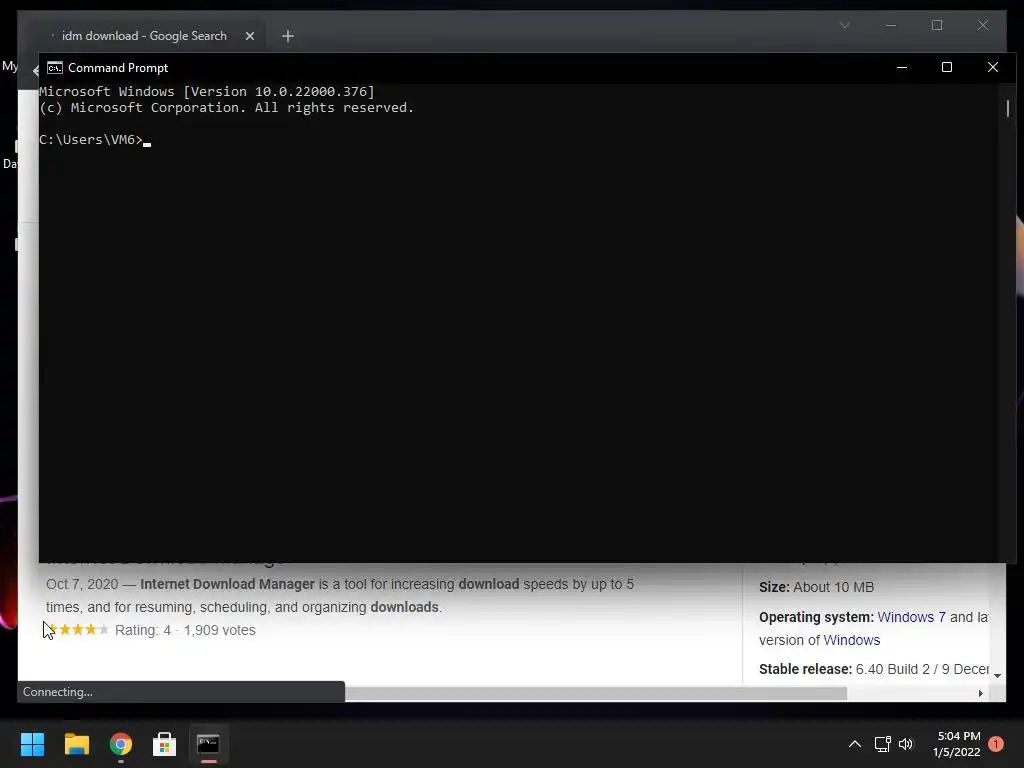Click the 'Size: About 10 MB' text
This screenshot has width=1024, height=768.
(816, 587)
